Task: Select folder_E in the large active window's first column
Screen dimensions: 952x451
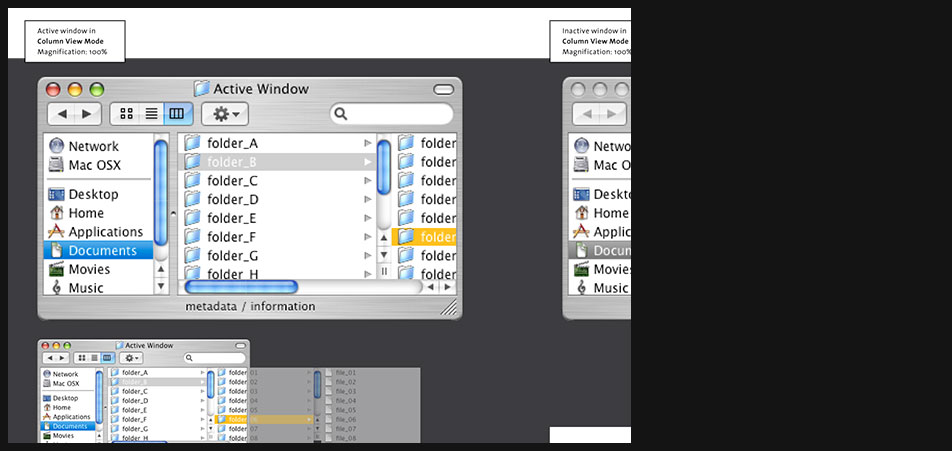Action: (232, 218)
